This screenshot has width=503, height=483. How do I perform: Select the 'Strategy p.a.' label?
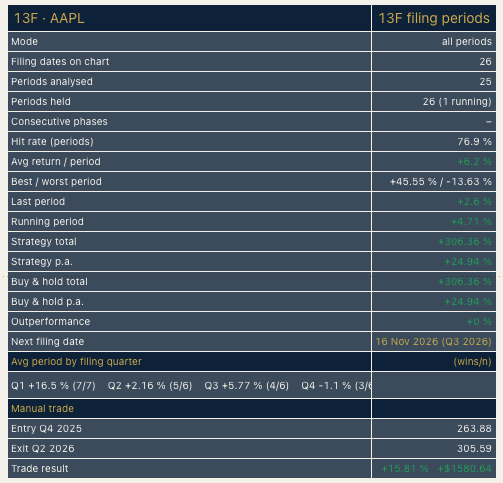tap(42, 262)
